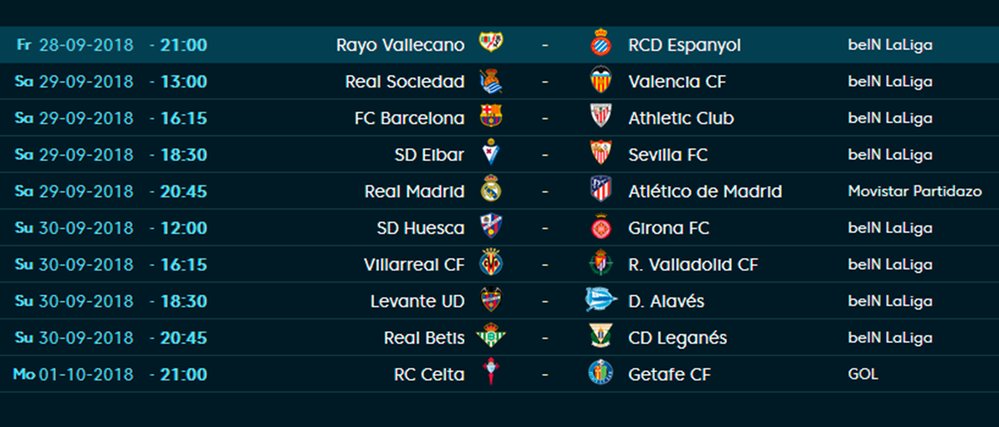Click the CD Leganés team name
Screen dimensions: 999x427
677,338
